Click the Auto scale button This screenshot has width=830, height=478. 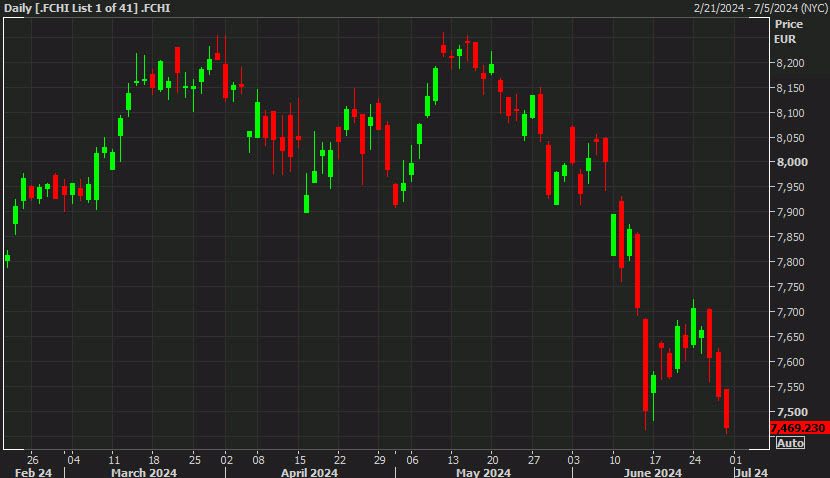click(x=790, y=443)
